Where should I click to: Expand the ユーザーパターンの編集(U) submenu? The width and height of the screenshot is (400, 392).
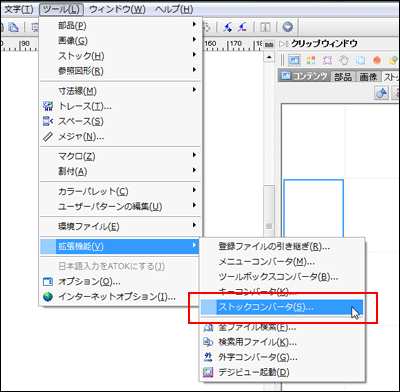click(x=121, y=206)
